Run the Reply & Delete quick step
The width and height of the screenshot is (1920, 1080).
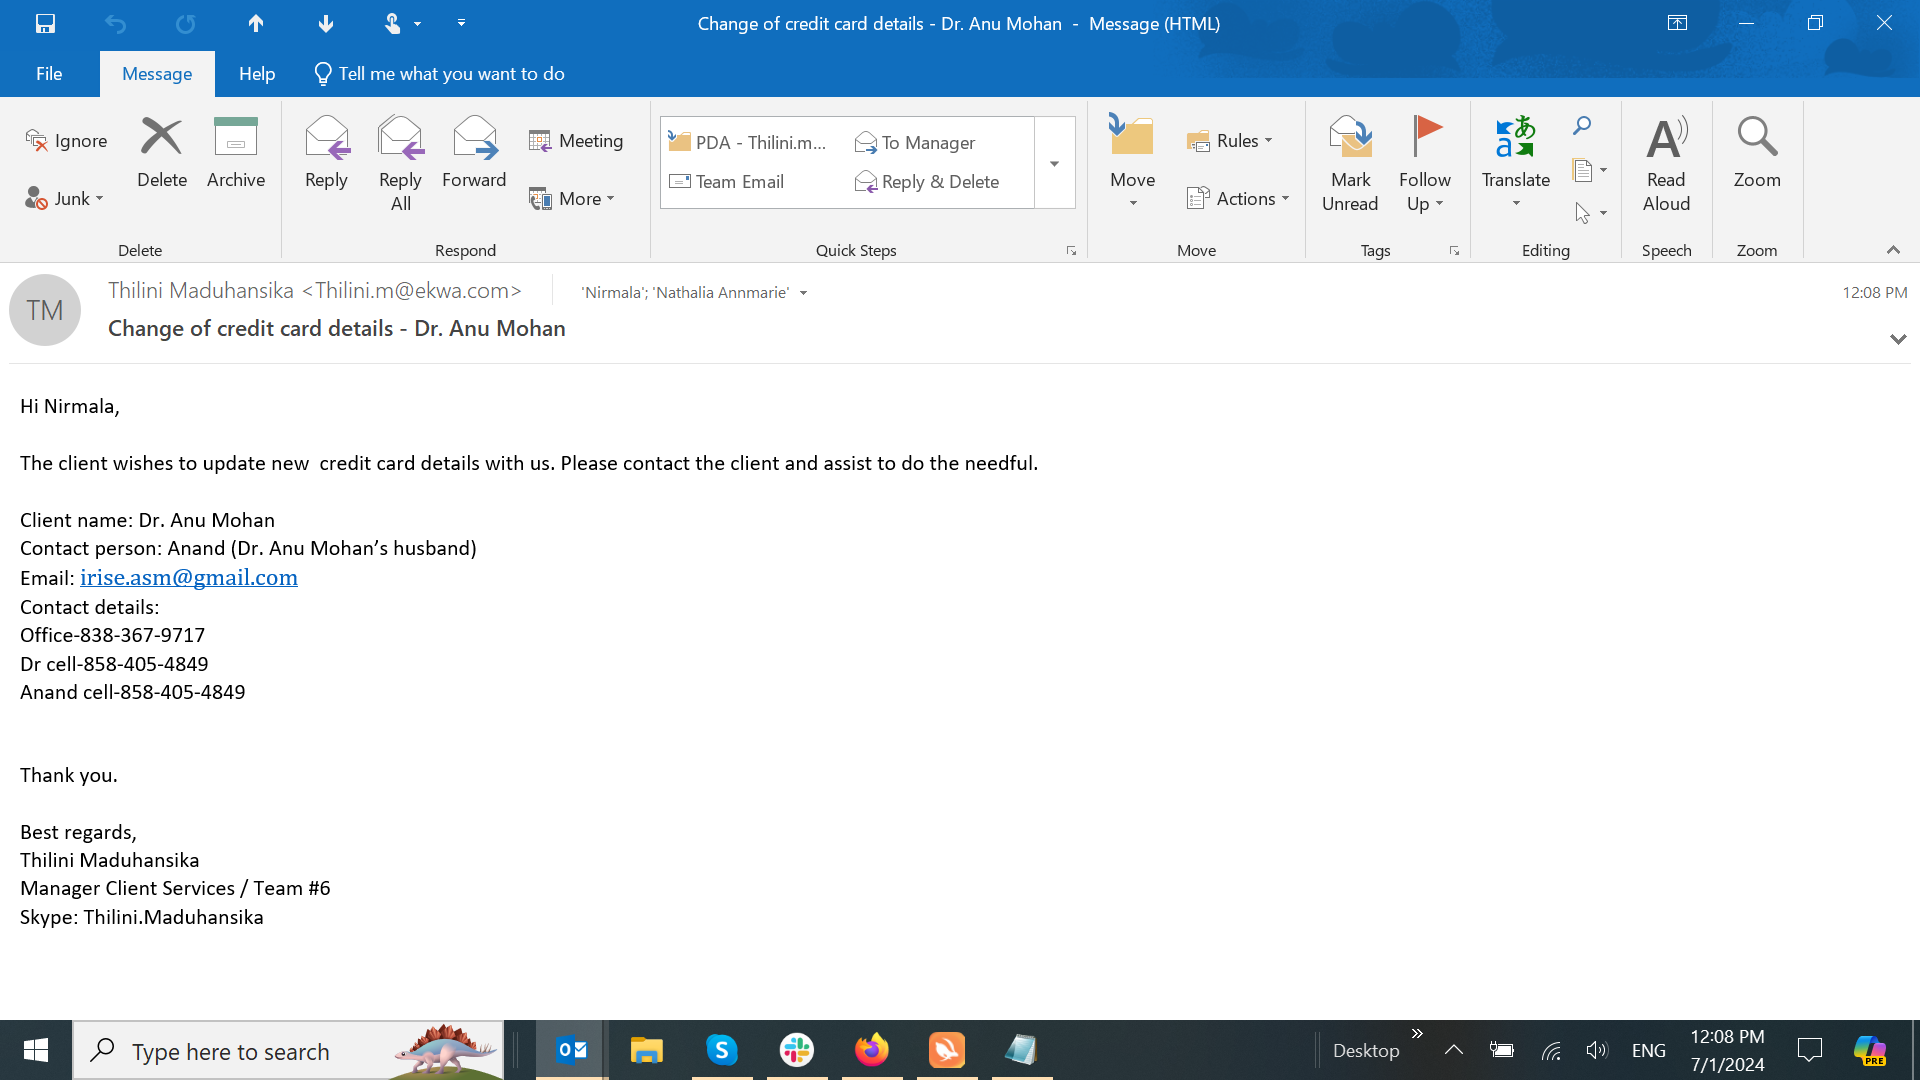coord(927,182)
